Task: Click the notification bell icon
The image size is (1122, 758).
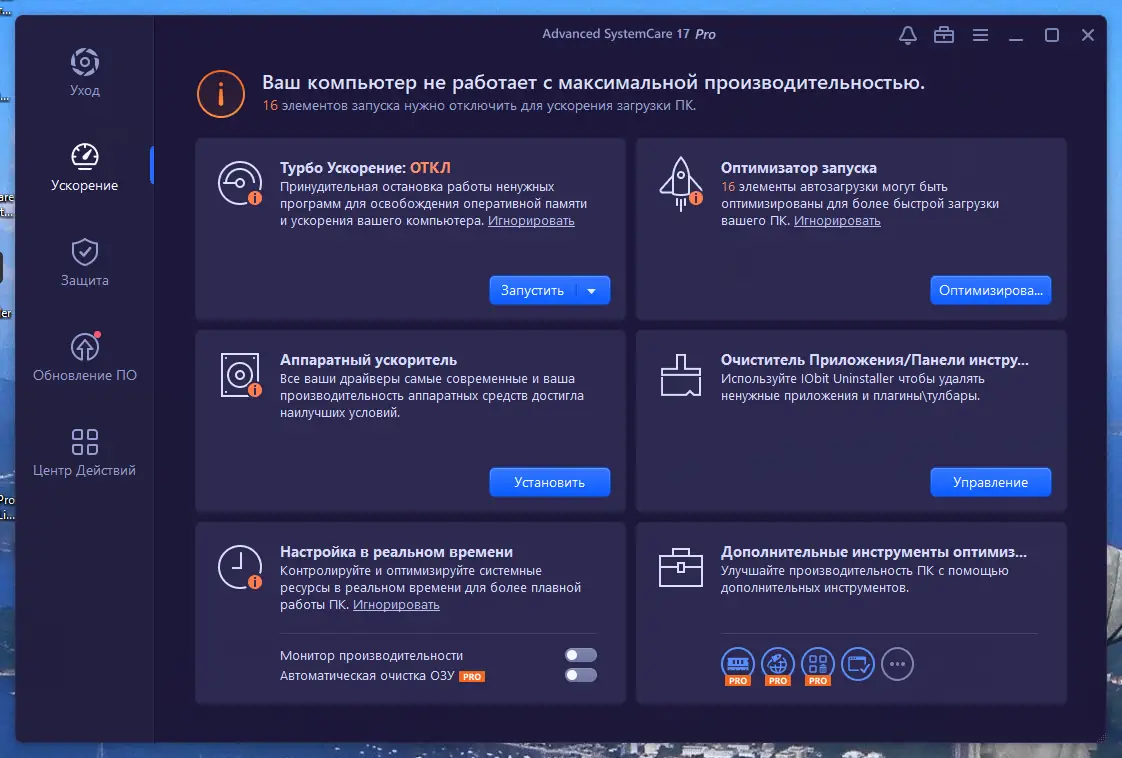Action: (907, 34)
